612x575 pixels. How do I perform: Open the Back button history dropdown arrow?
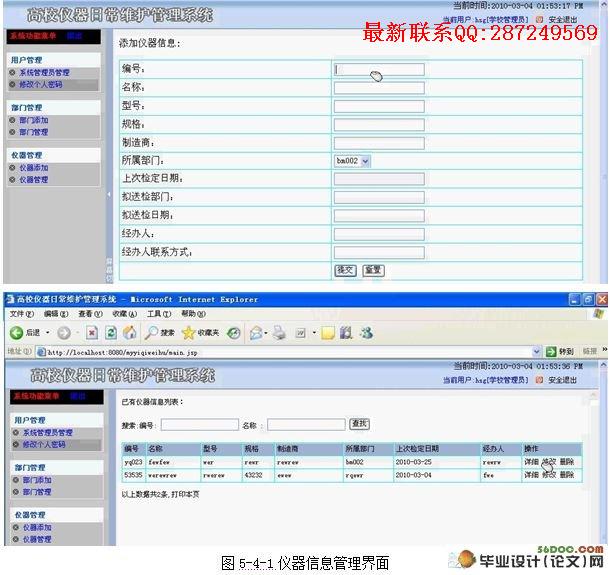pyautogui.click(x=48, y=333)
